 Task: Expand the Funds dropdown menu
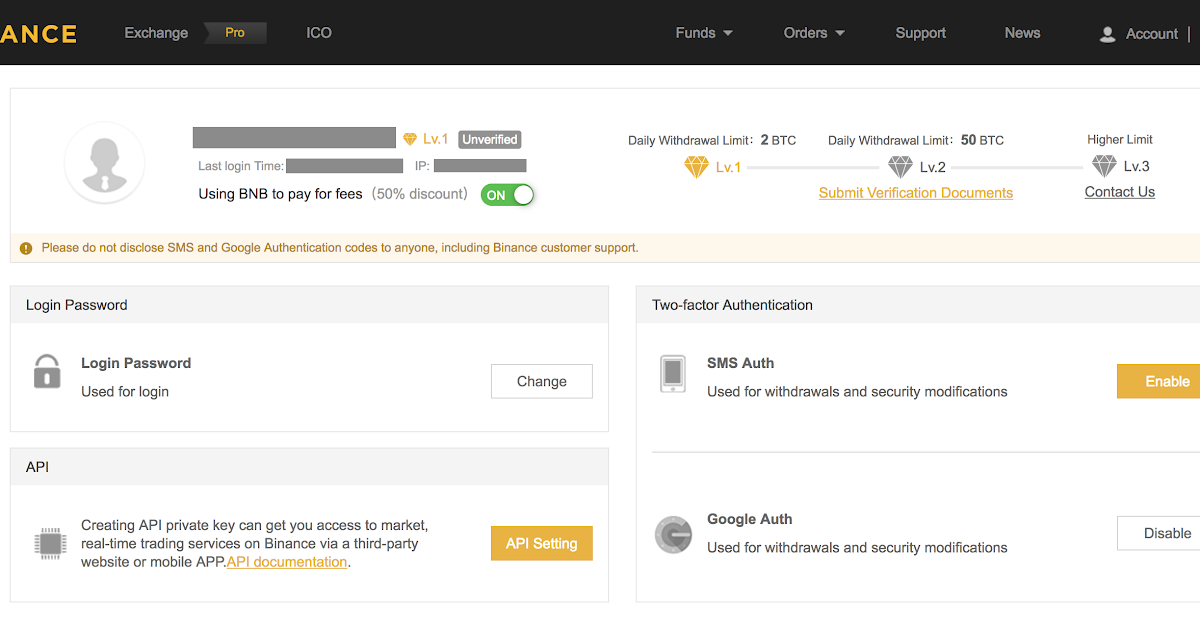704,33
